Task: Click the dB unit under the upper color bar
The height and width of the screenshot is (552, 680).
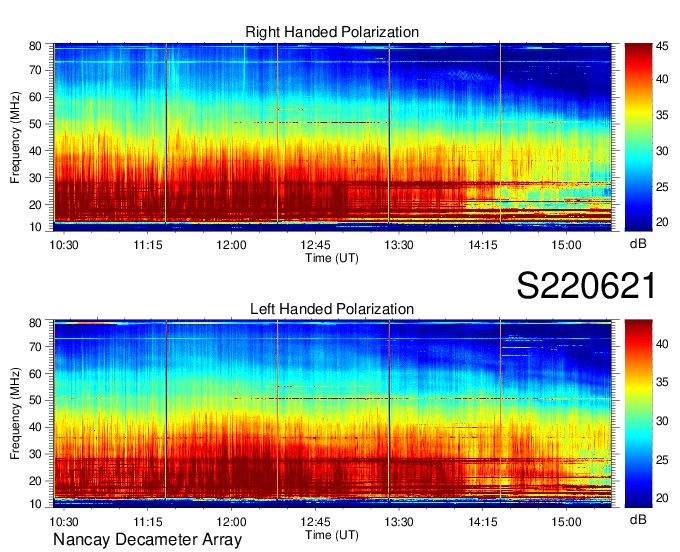Action: tap(638, 244)
